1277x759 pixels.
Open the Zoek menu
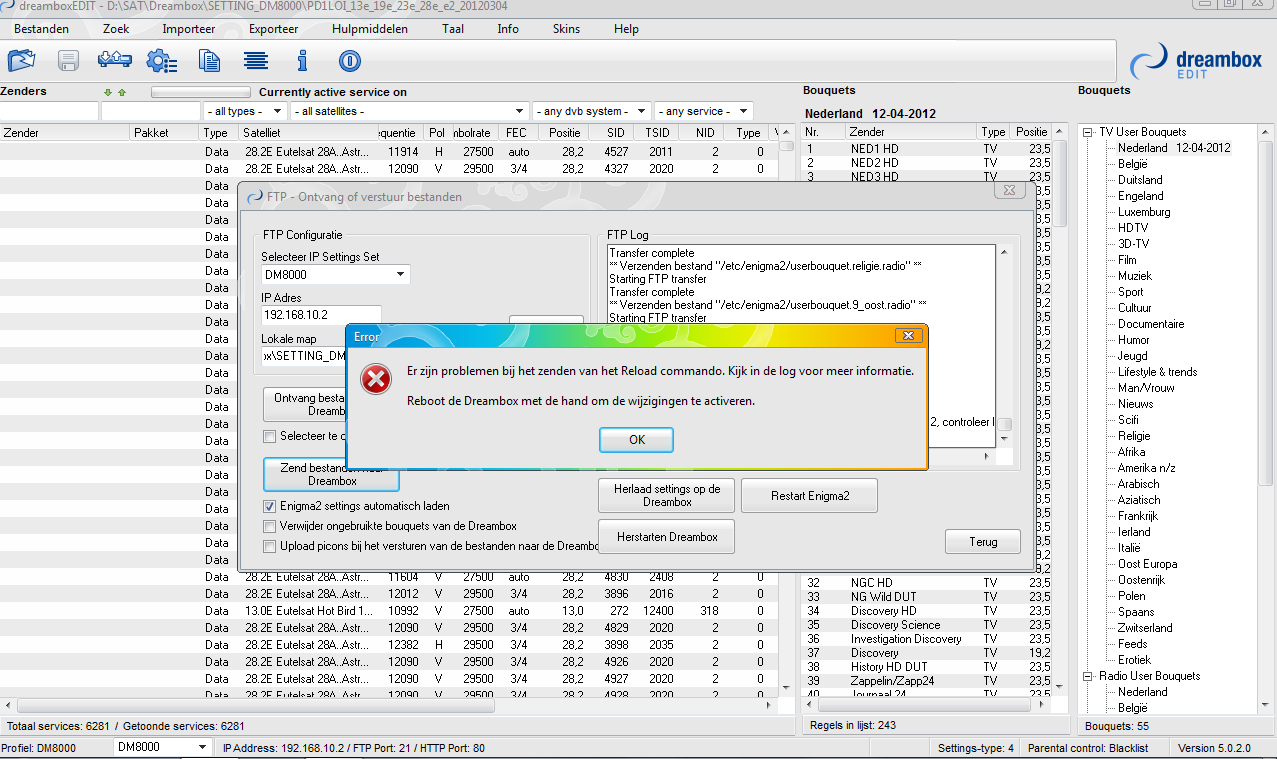point(116,29)
